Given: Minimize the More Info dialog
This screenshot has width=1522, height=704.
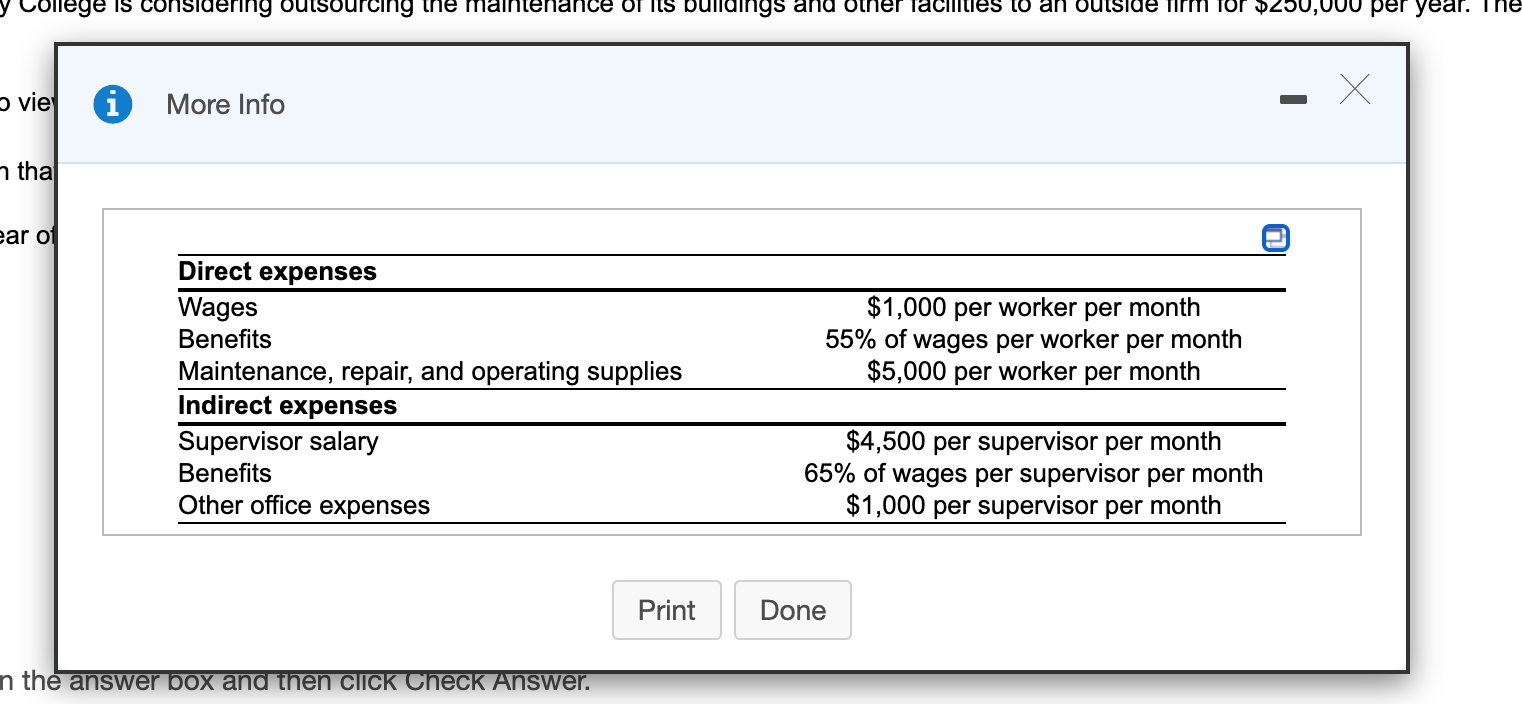Looking at the screenshot, I should pos(1293,100).
